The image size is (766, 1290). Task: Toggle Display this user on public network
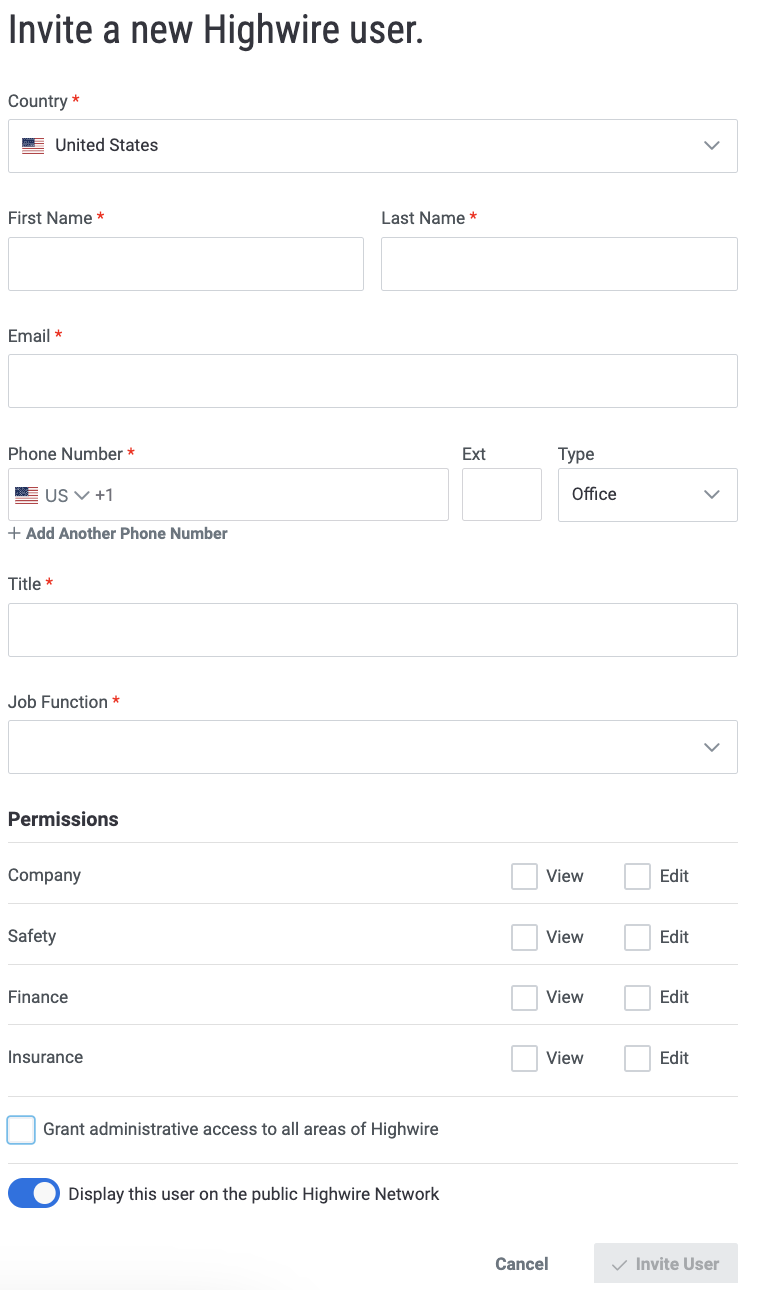pos(34,1194)
